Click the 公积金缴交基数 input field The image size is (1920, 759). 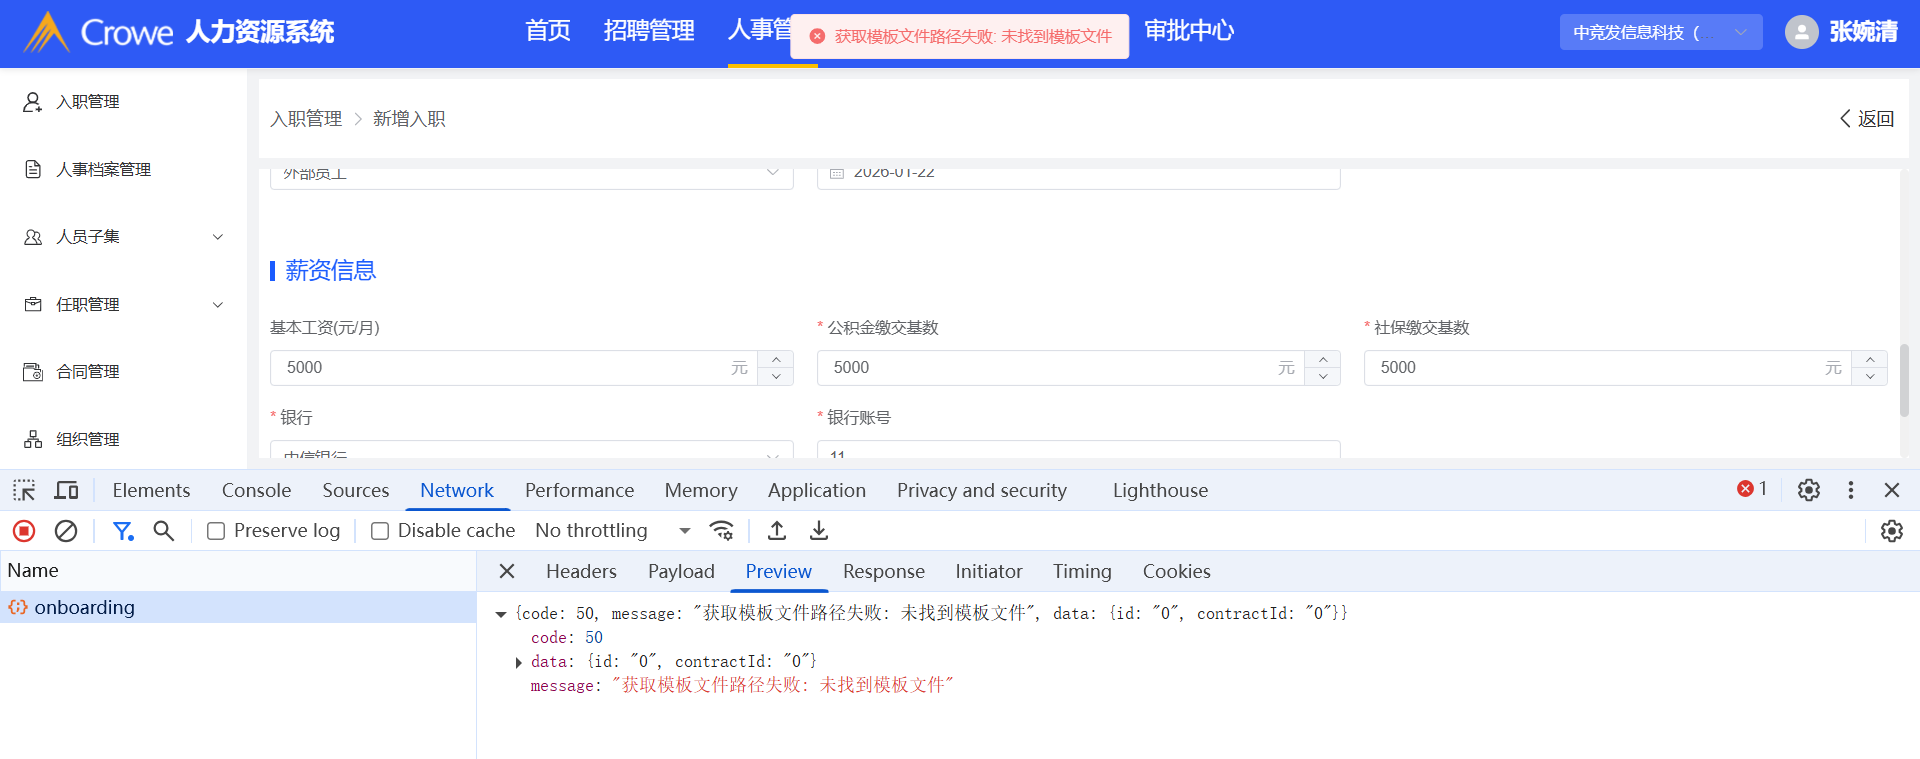coord(1060,368)
